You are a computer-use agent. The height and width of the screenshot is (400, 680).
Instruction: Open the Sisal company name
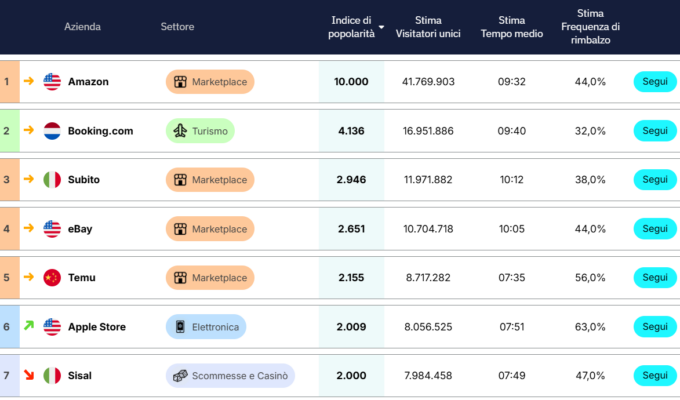[x=80, y=376]
